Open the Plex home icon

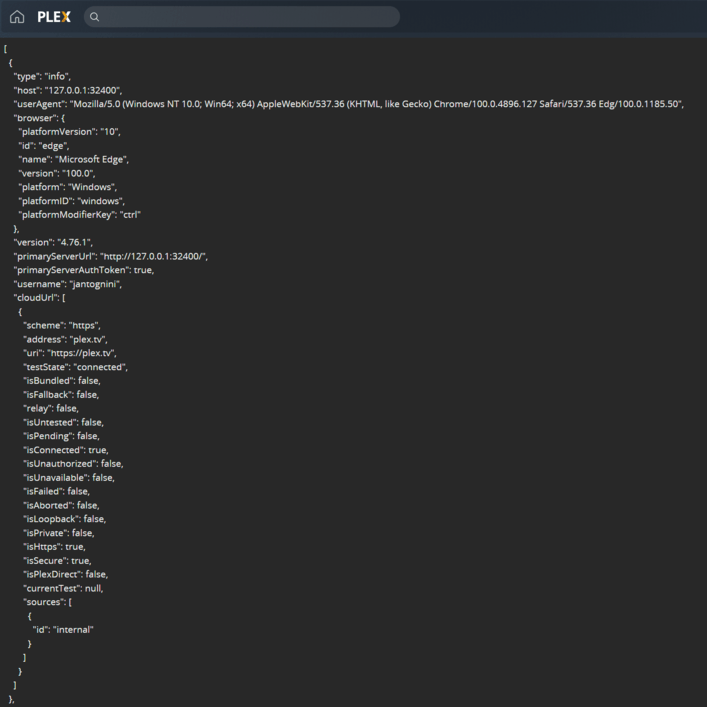(x=17, y=17)
